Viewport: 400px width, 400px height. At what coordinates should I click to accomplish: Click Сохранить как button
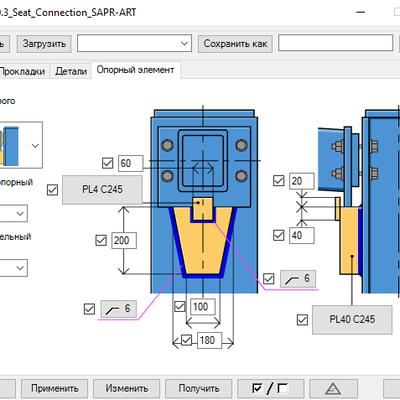[235, 44]
